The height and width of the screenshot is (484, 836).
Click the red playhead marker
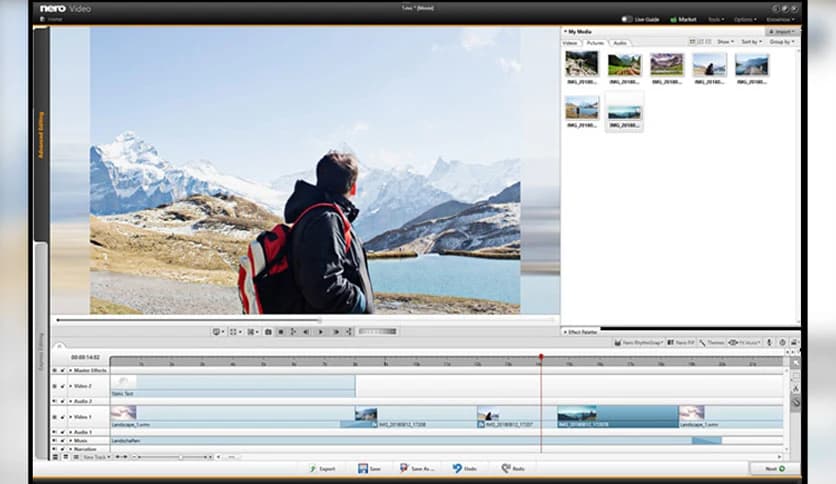[541, 357]
